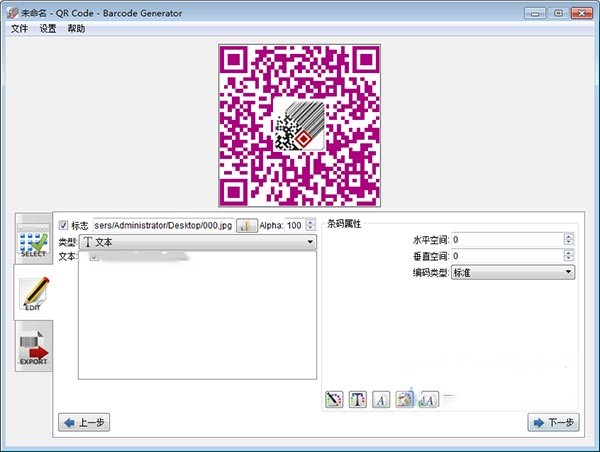Increase the Alpha value with the spinner

(x=310, y=223)
